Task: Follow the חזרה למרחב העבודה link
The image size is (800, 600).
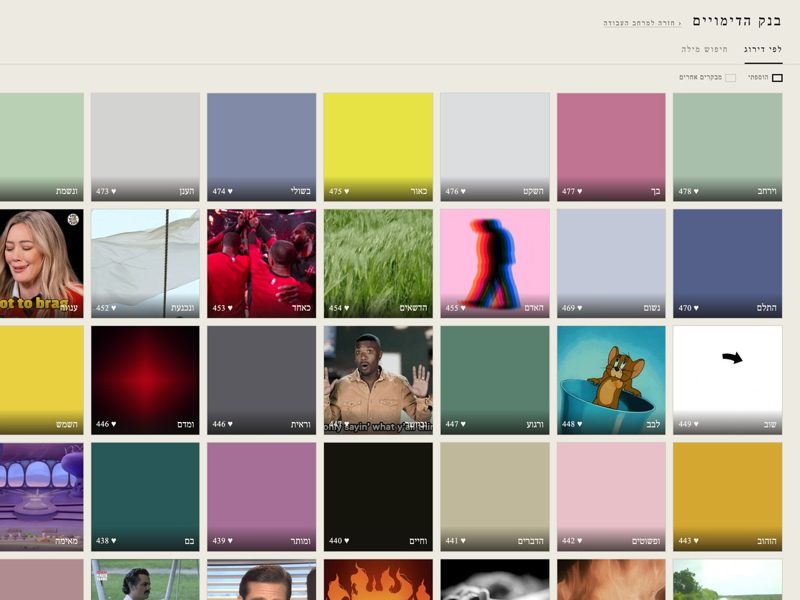Action: click(x=642, y=23)
